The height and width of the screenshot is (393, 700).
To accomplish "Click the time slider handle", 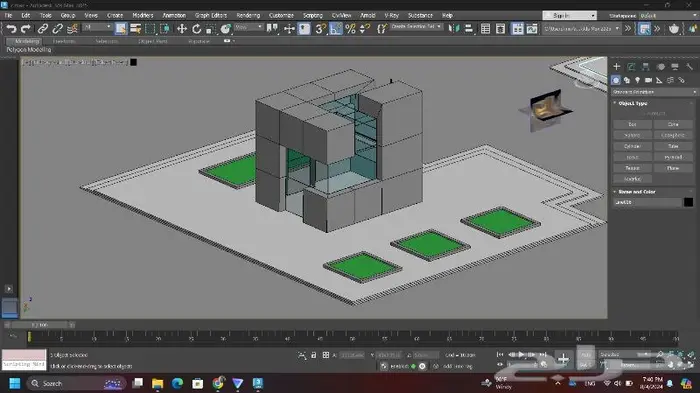I will [x=40, y=325].
